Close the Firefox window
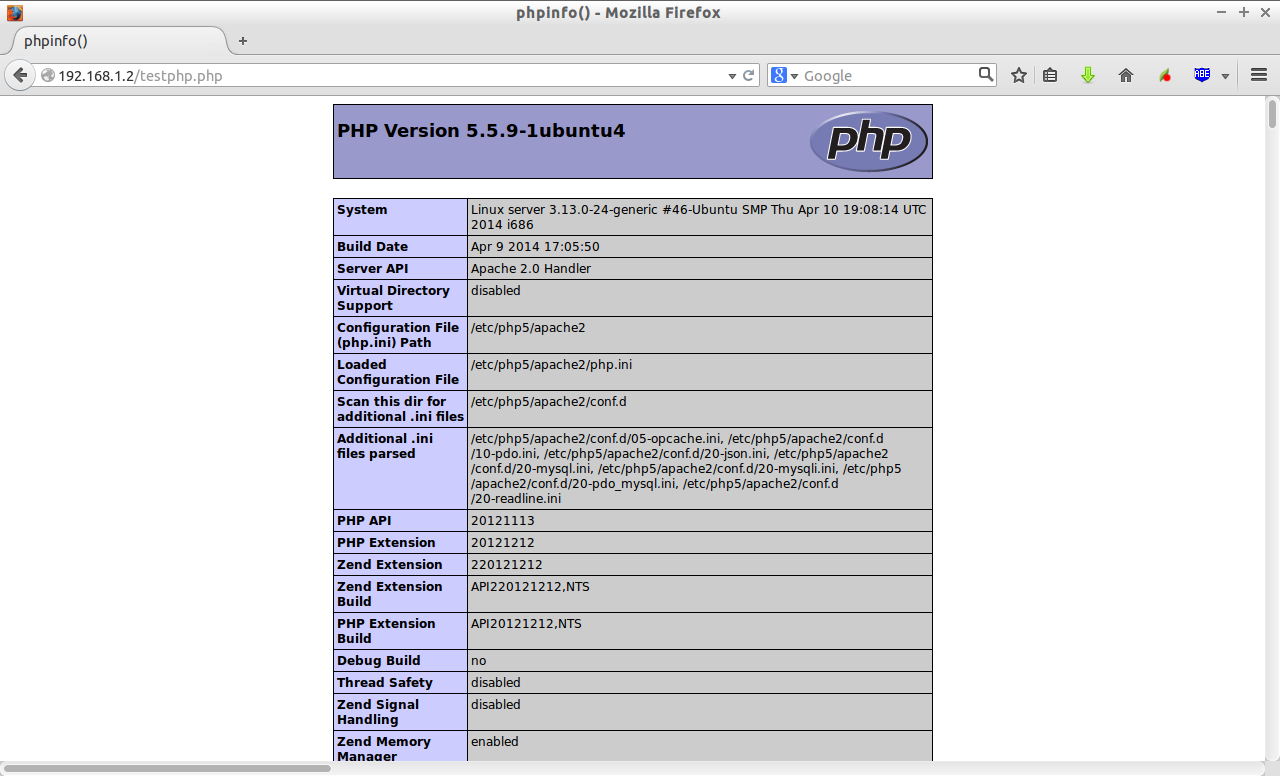This screenshot has width=1280, height=776. [1264, 13]
